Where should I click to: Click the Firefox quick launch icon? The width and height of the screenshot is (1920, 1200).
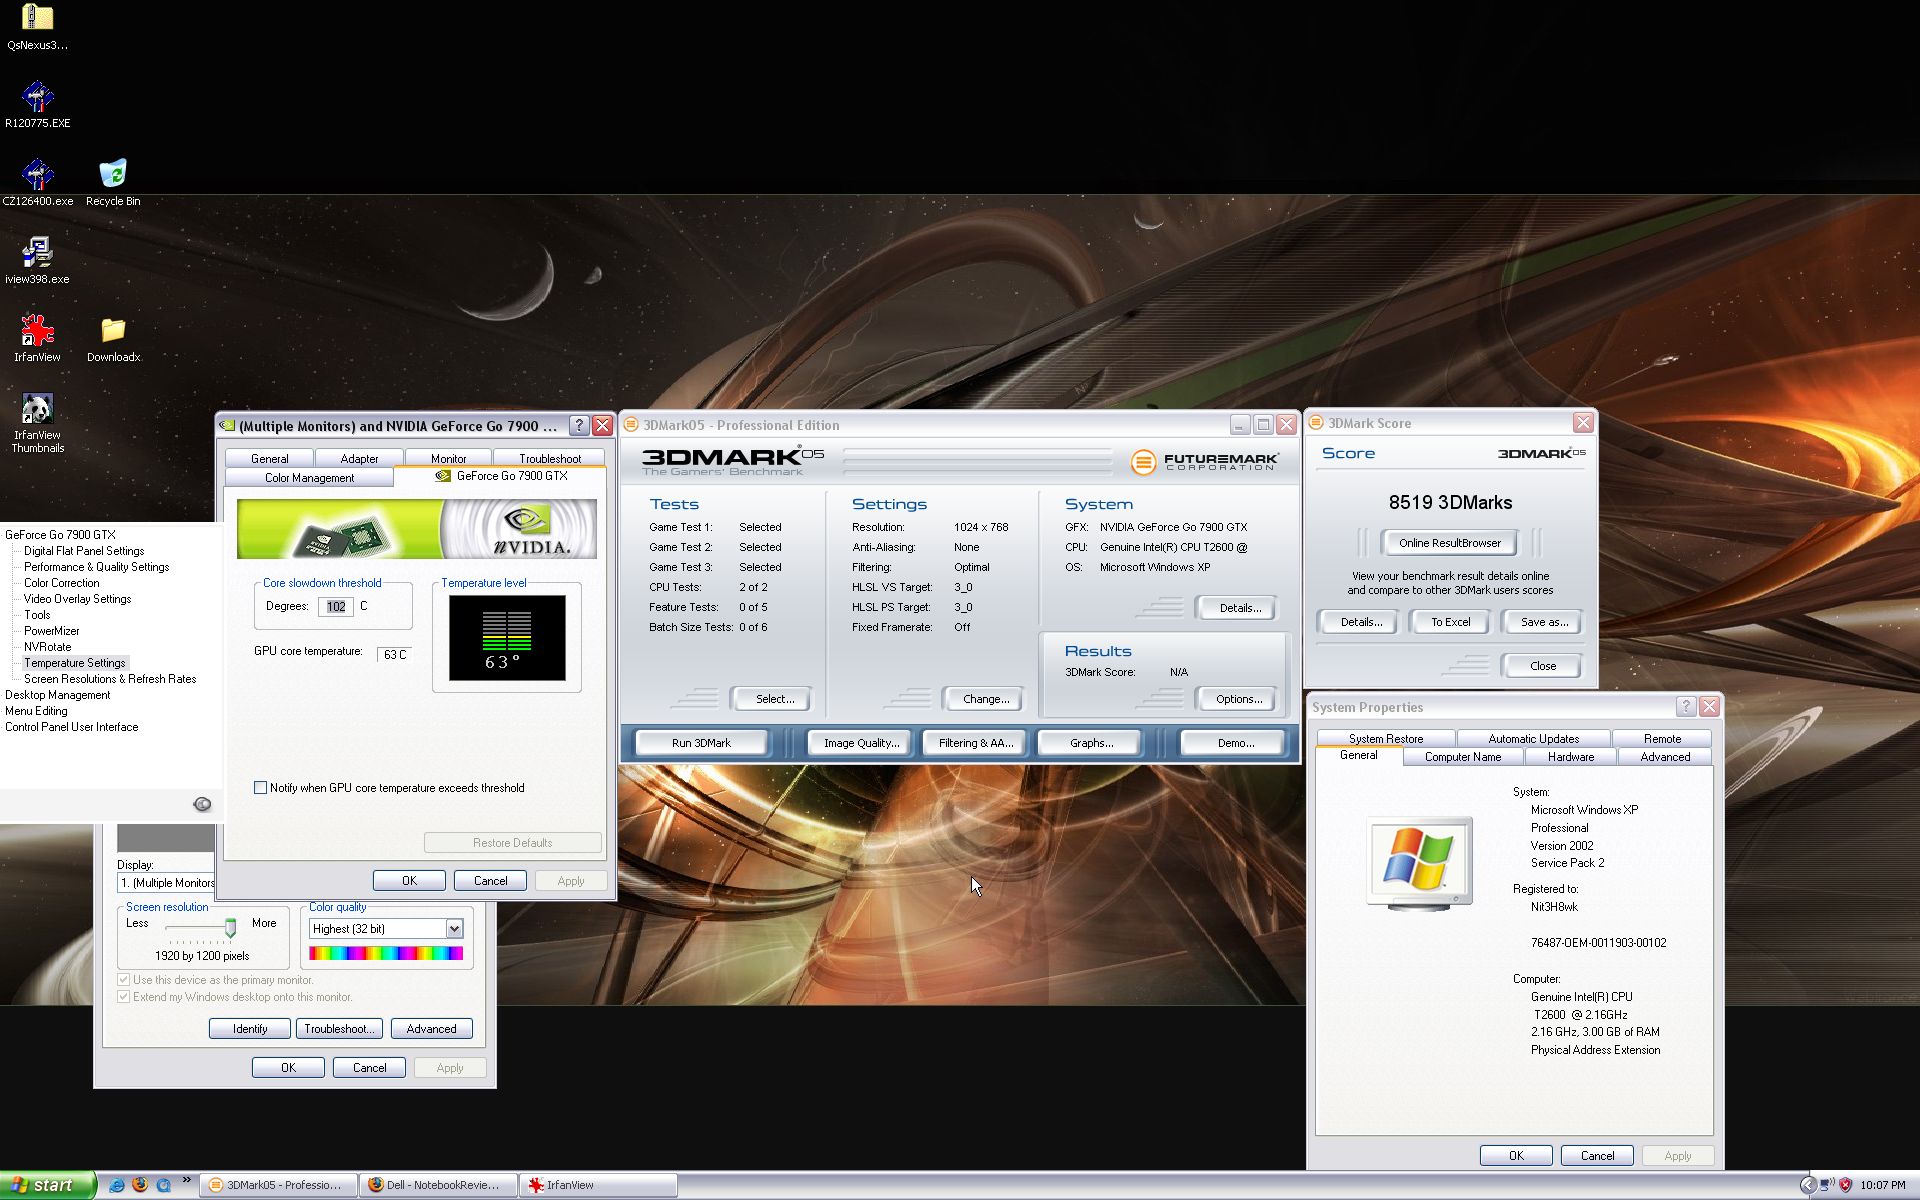(x=140, y=1185)
